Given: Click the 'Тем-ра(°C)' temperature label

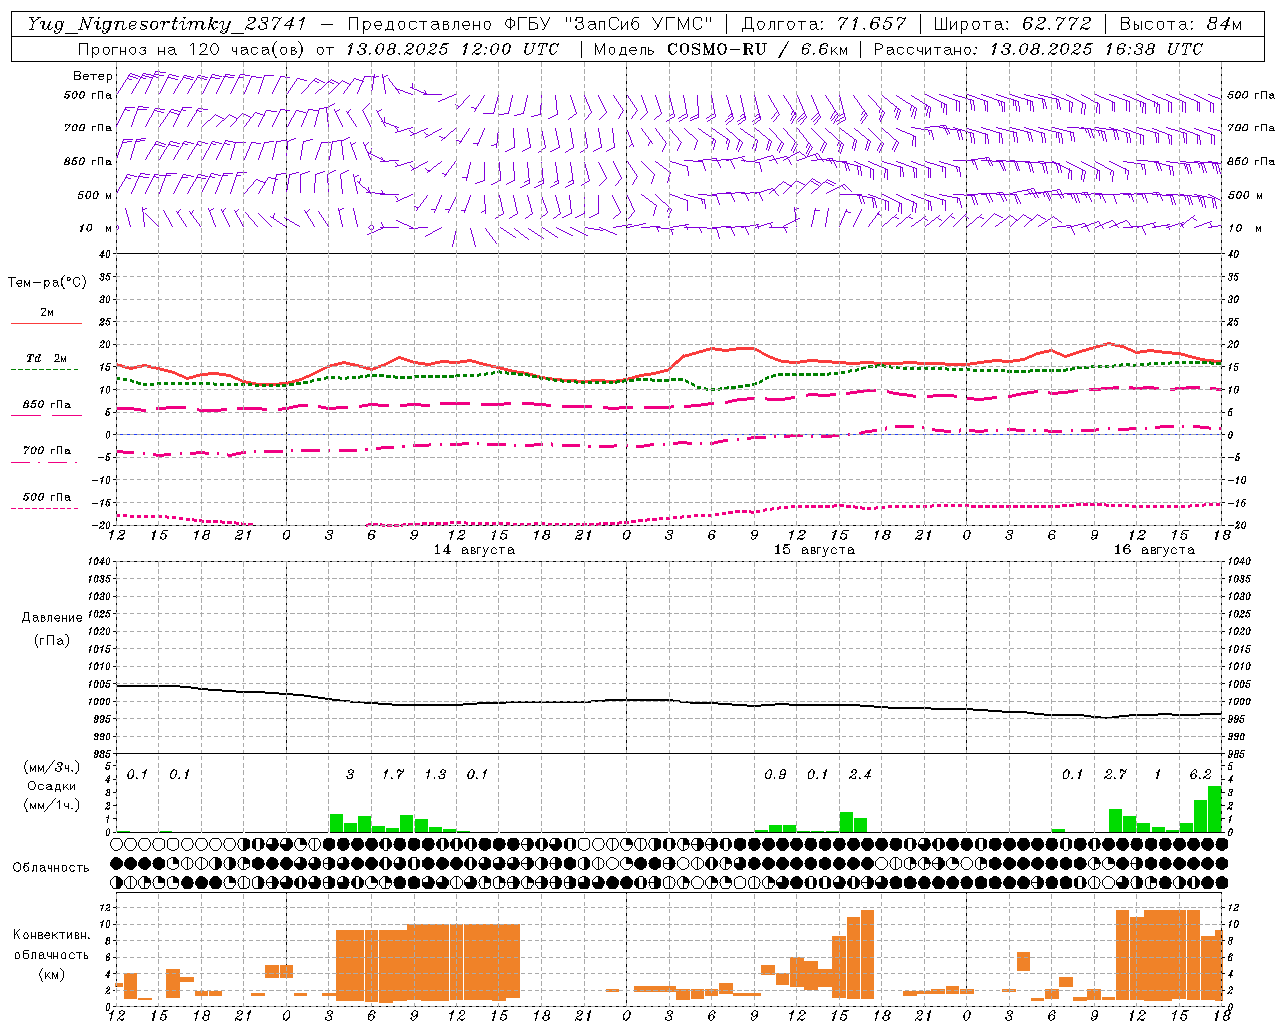Looking at the screenshot, I should point(47,283).
